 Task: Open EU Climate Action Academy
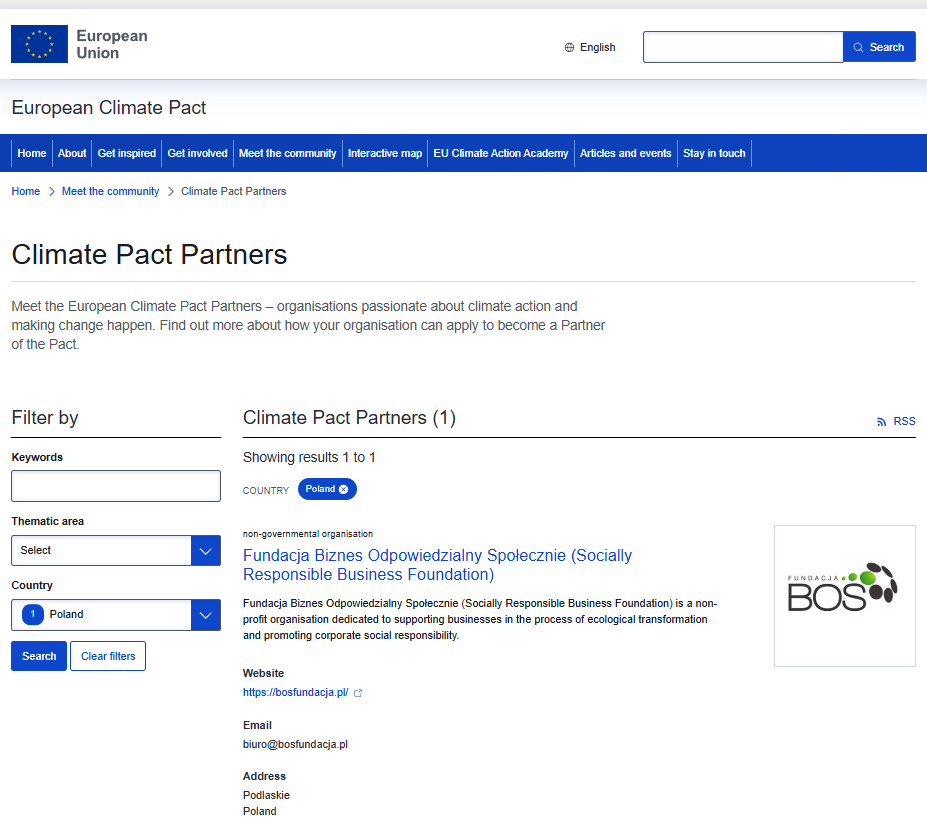[500, 153]
